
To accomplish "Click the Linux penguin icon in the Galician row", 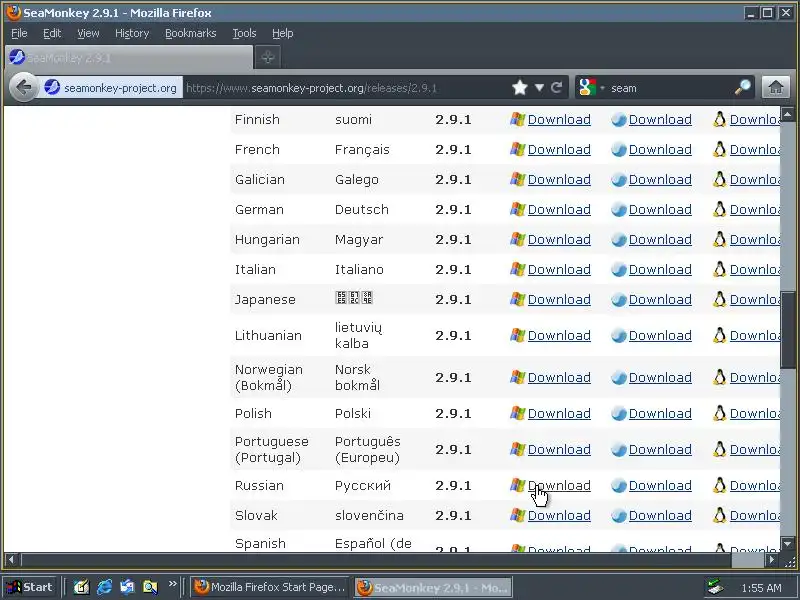I will tap(719, 179).
